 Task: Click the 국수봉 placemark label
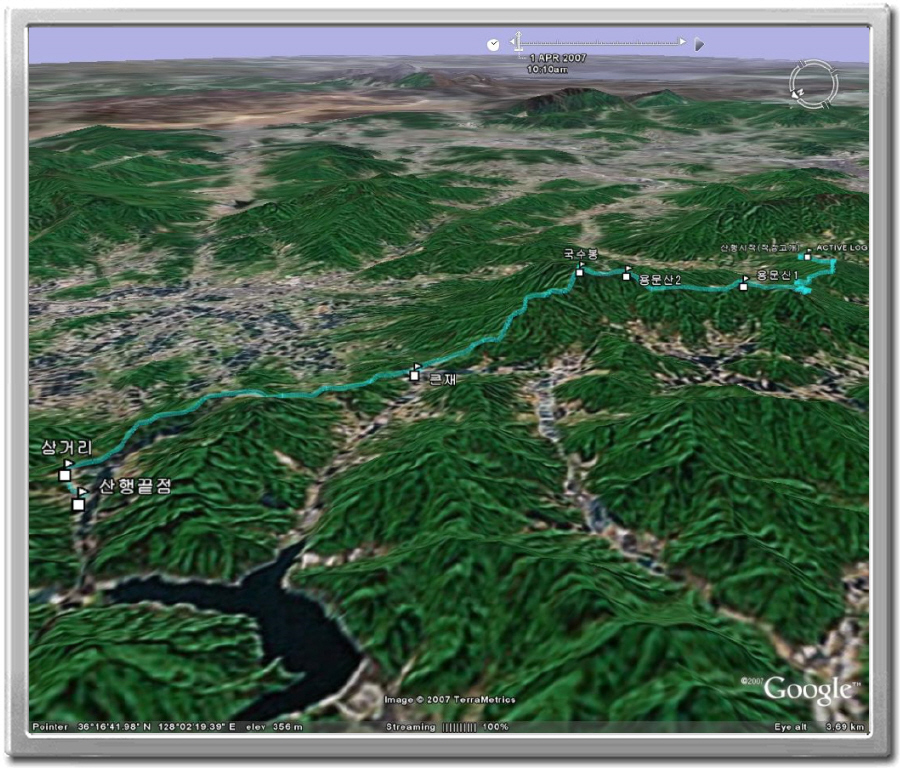pyautogui.click(x=581, y=254)
